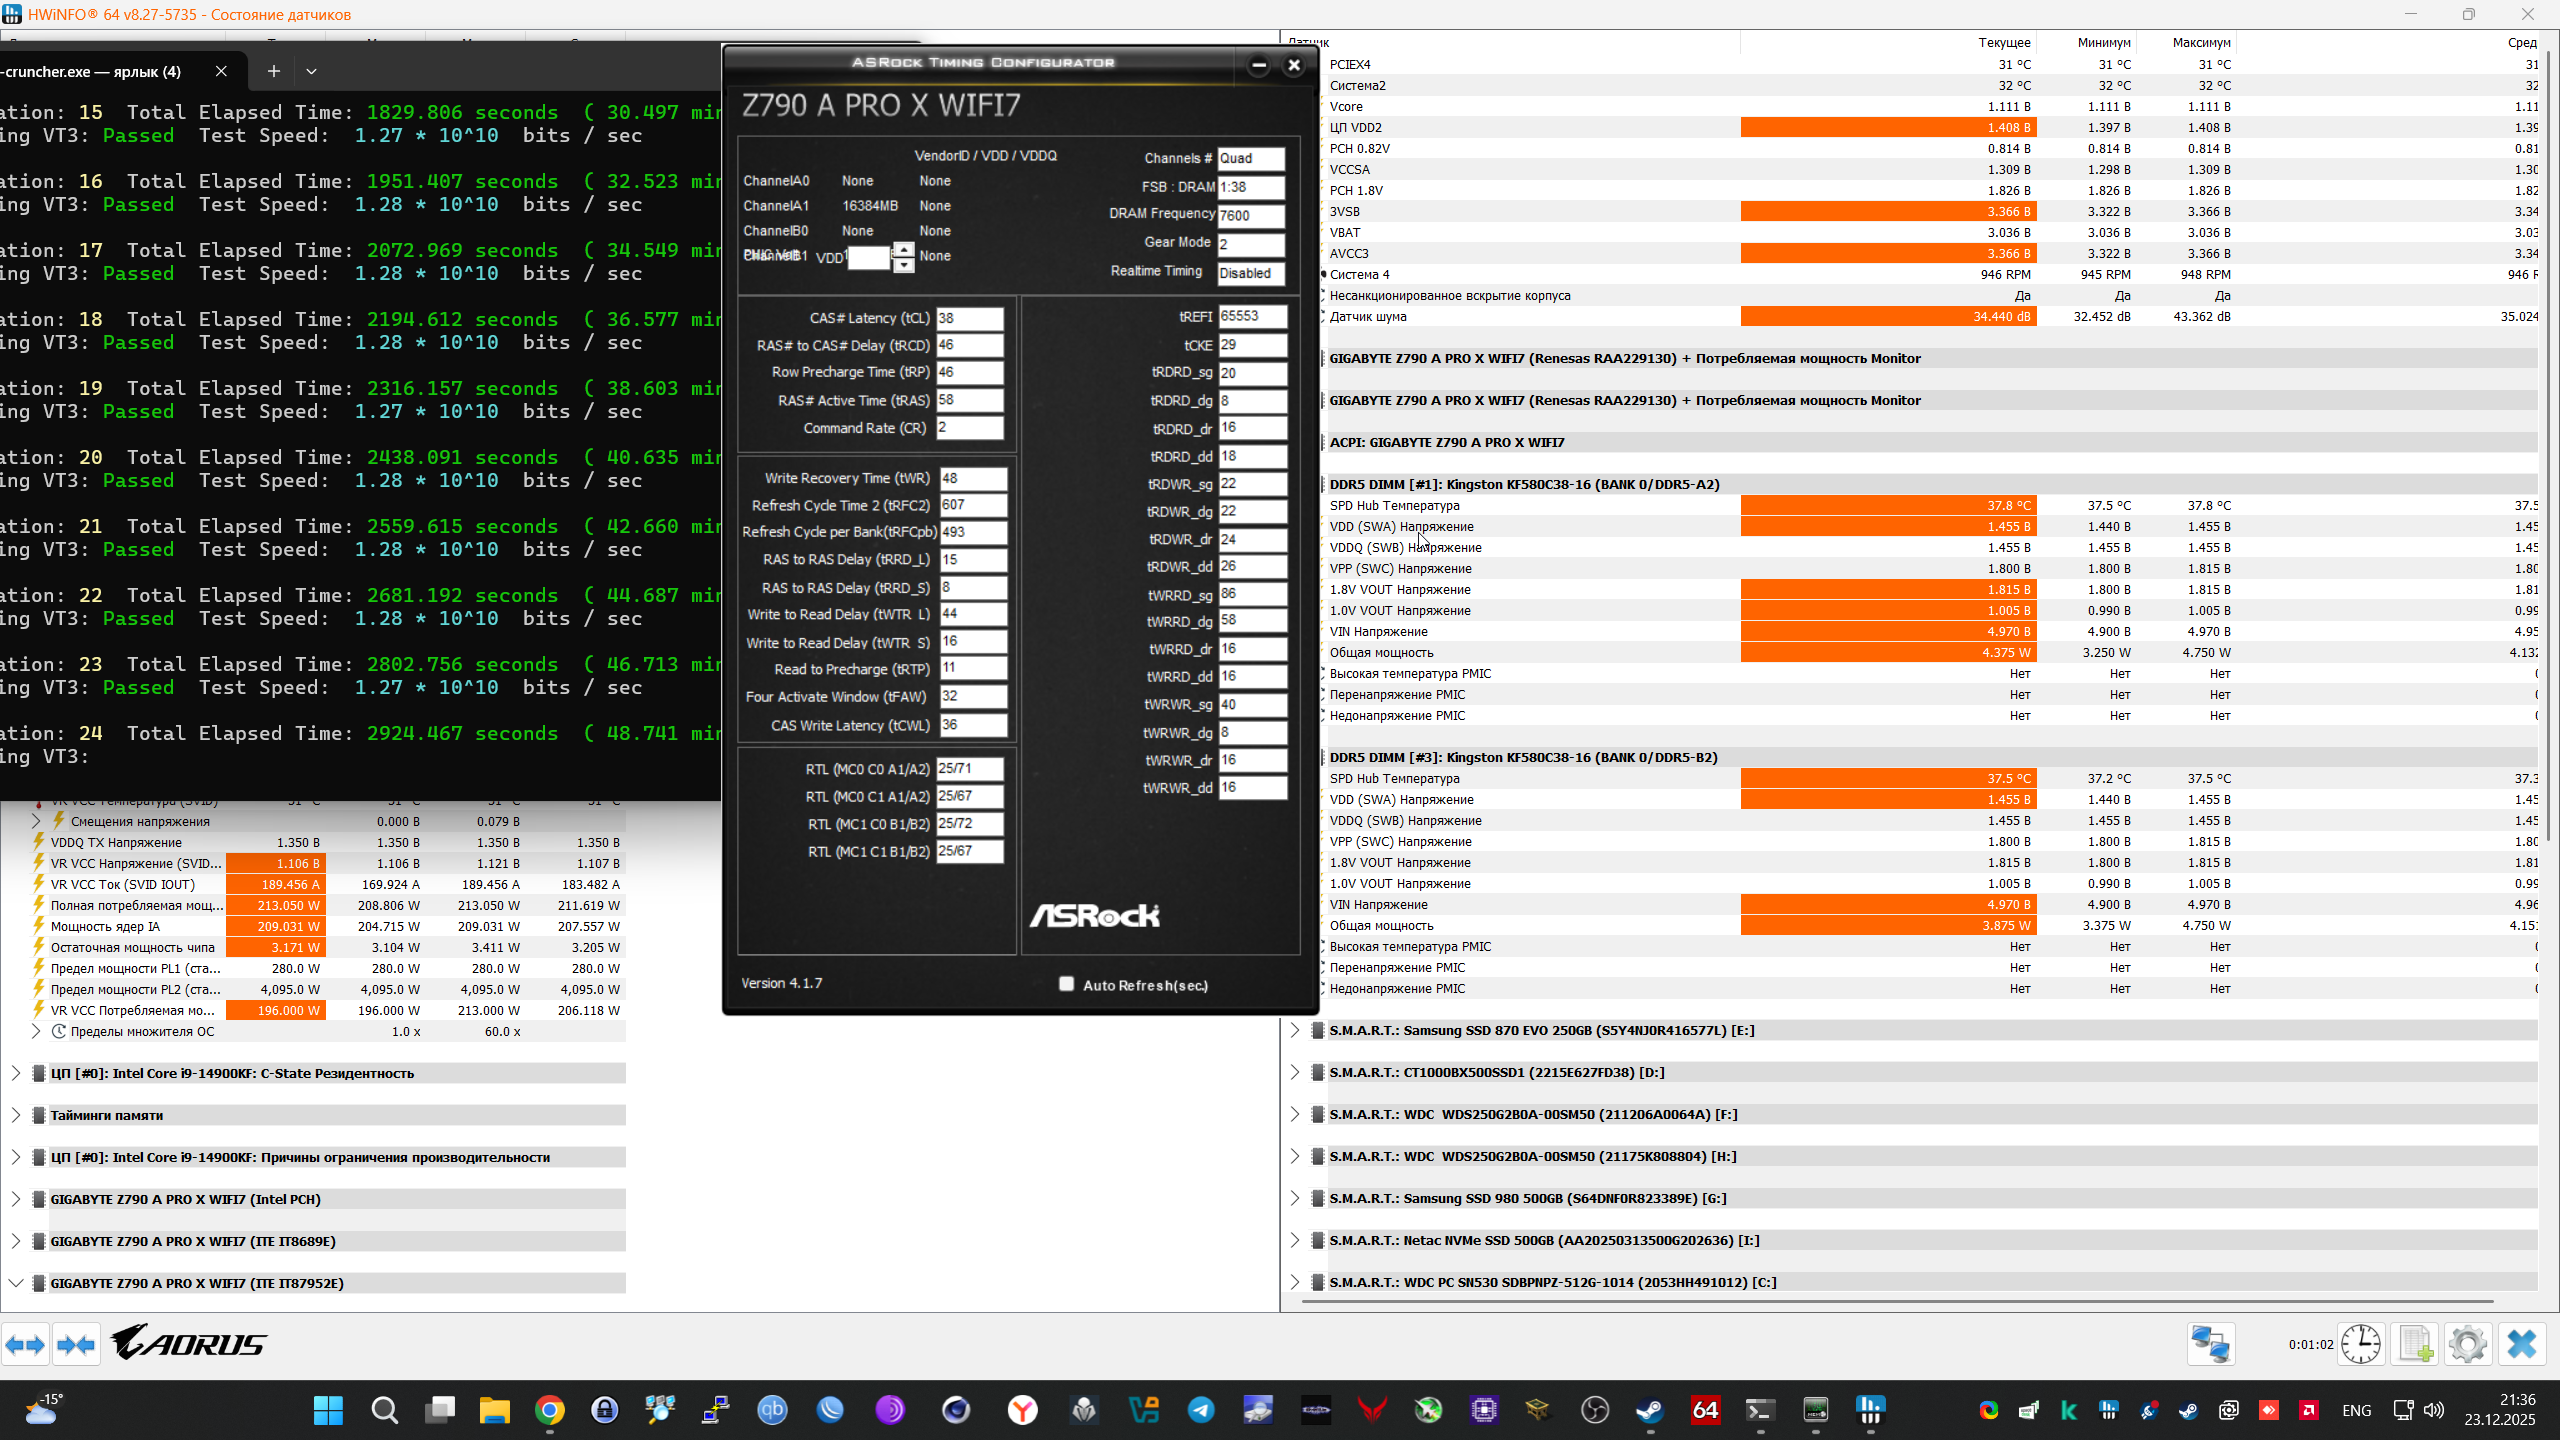Start logging with the sheet-plus icon
Screen dimensions: 2560x1440
pos(2416,1344)
